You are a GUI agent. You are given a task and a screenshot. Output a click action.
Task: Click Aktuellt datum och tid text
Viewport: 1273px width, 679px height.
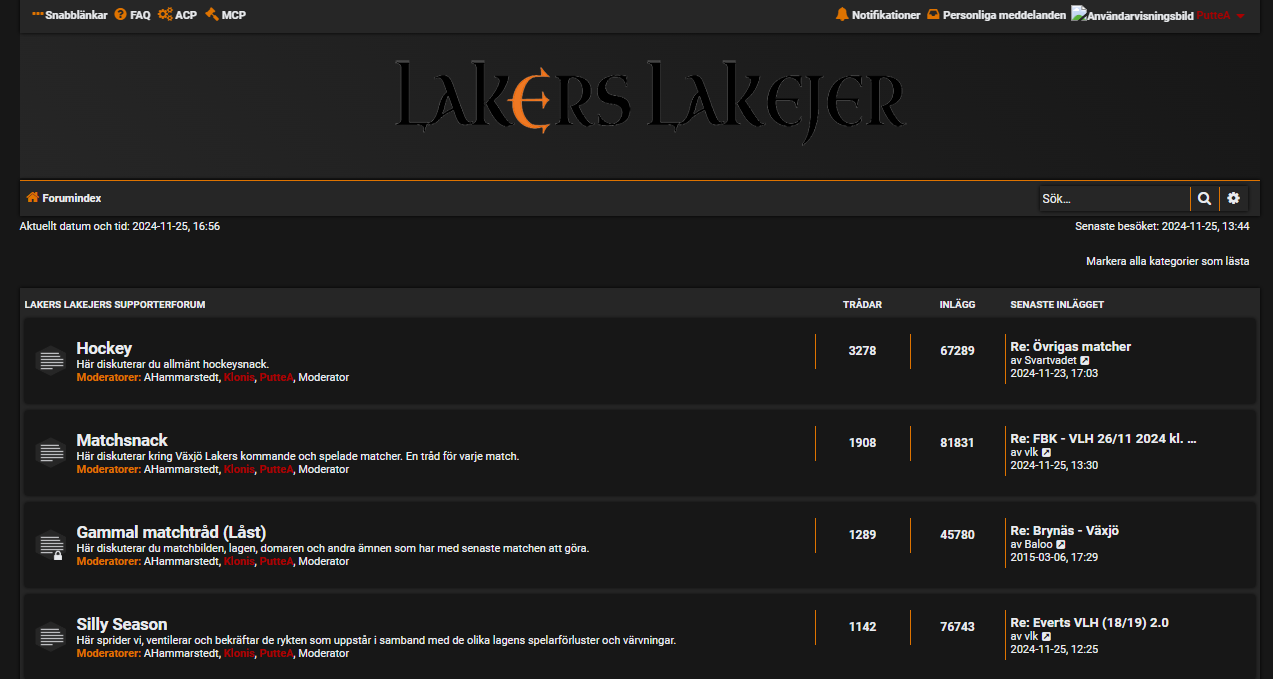(120, 226)
